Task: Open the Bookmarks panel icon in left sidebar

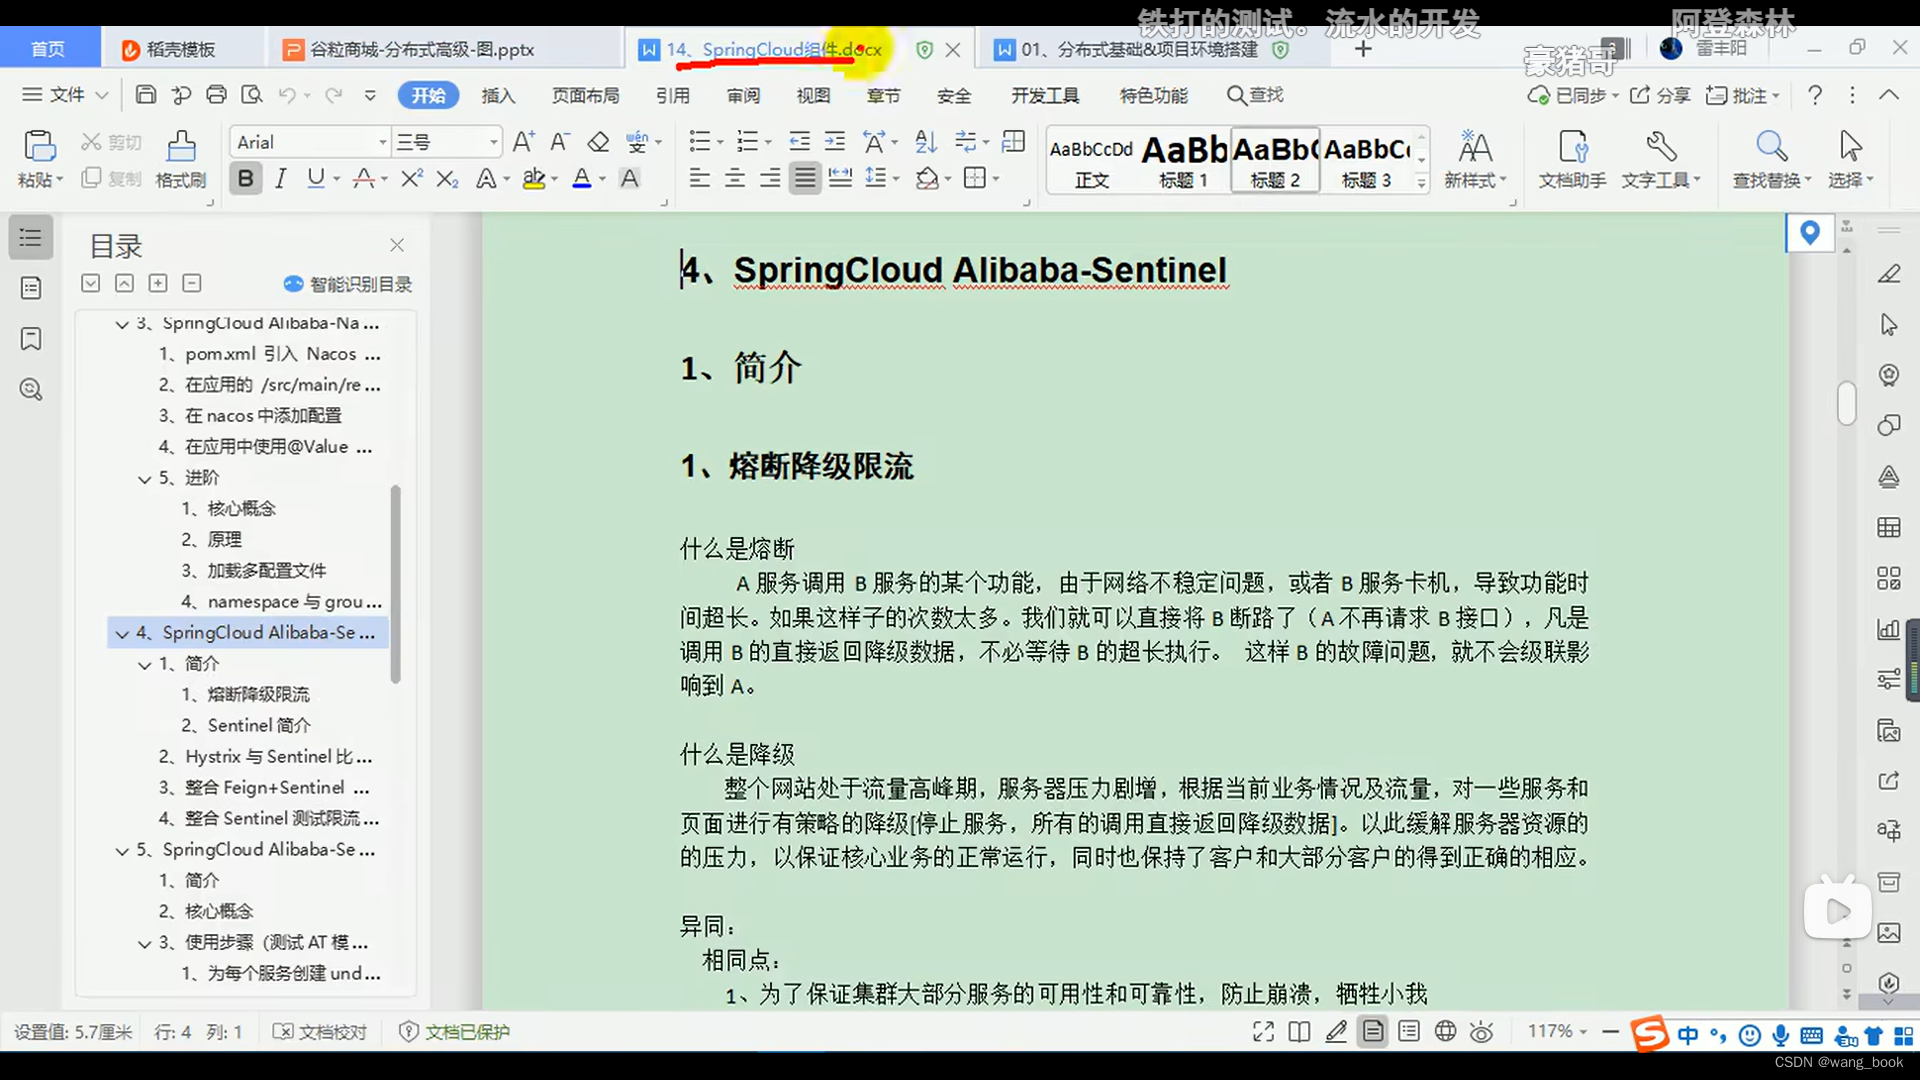Action: point(31,338)
